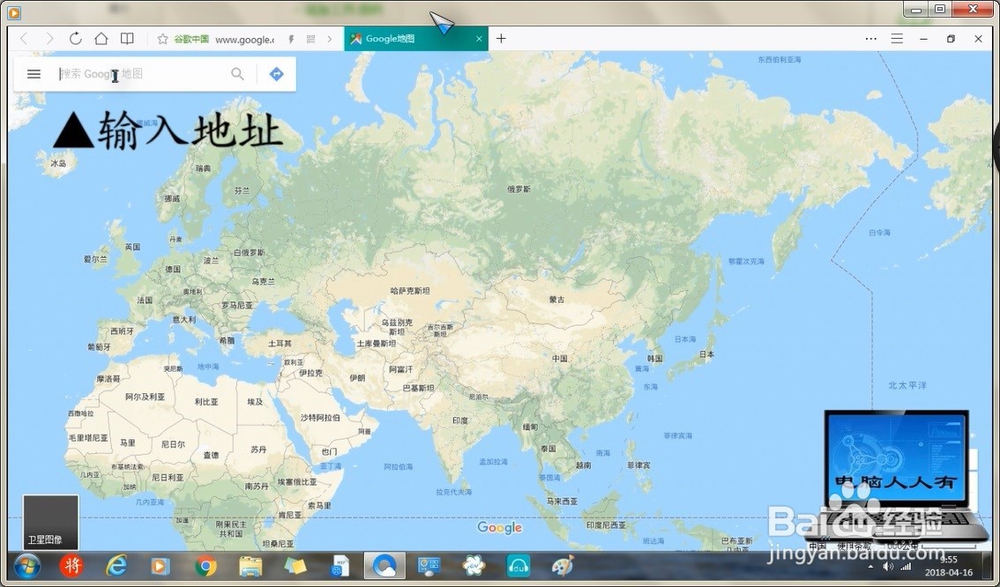Open the document file icon in taskbar

click(x=341, y=566)
